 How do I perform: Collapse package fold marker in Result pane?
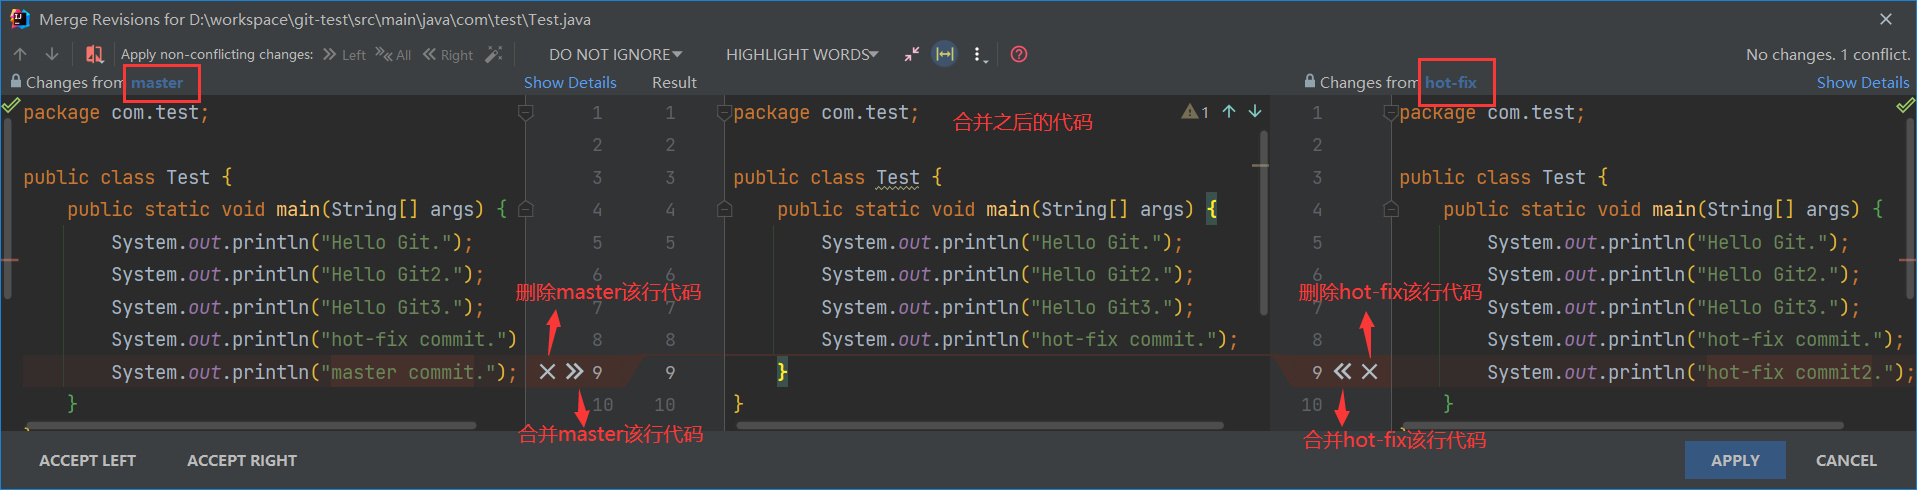pos(725,113)
